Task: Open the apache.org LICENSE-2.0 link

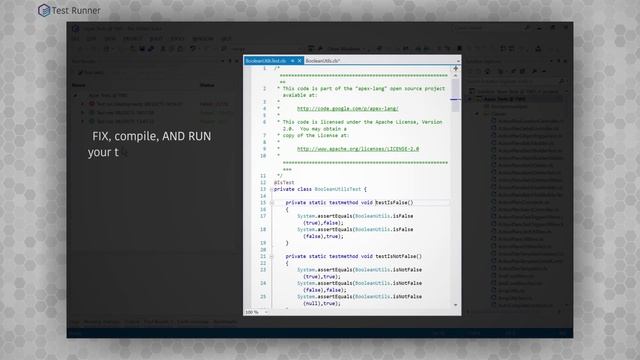Action: [x=358, y=149]
